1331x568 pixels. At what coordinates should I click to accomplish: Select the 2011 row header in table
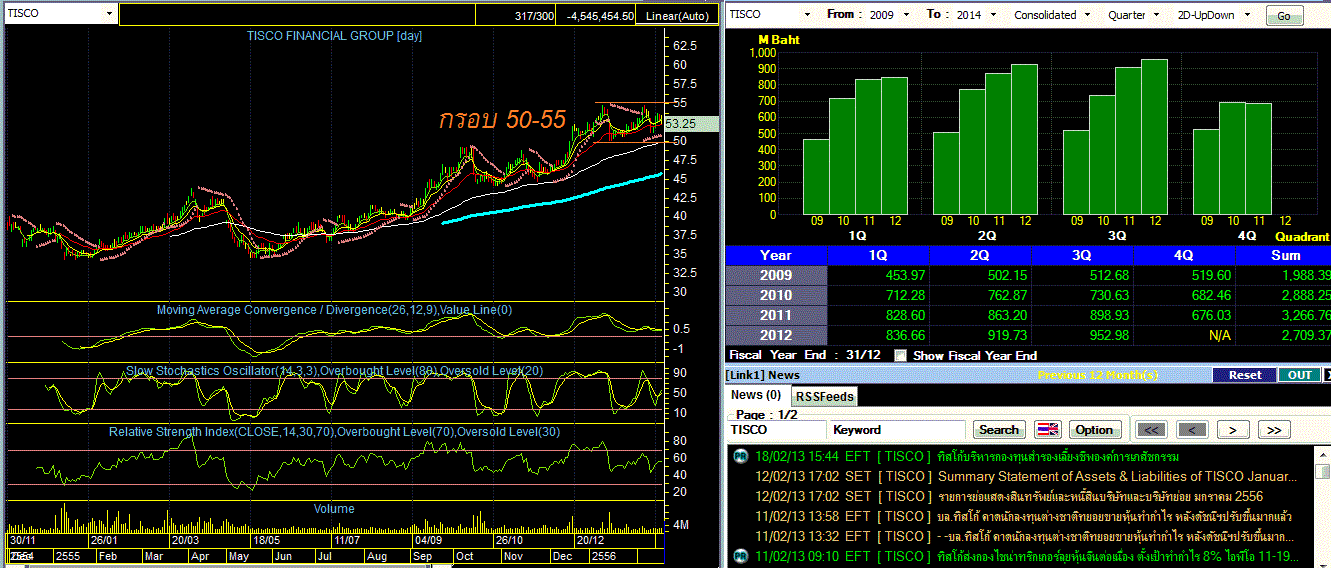776,315
